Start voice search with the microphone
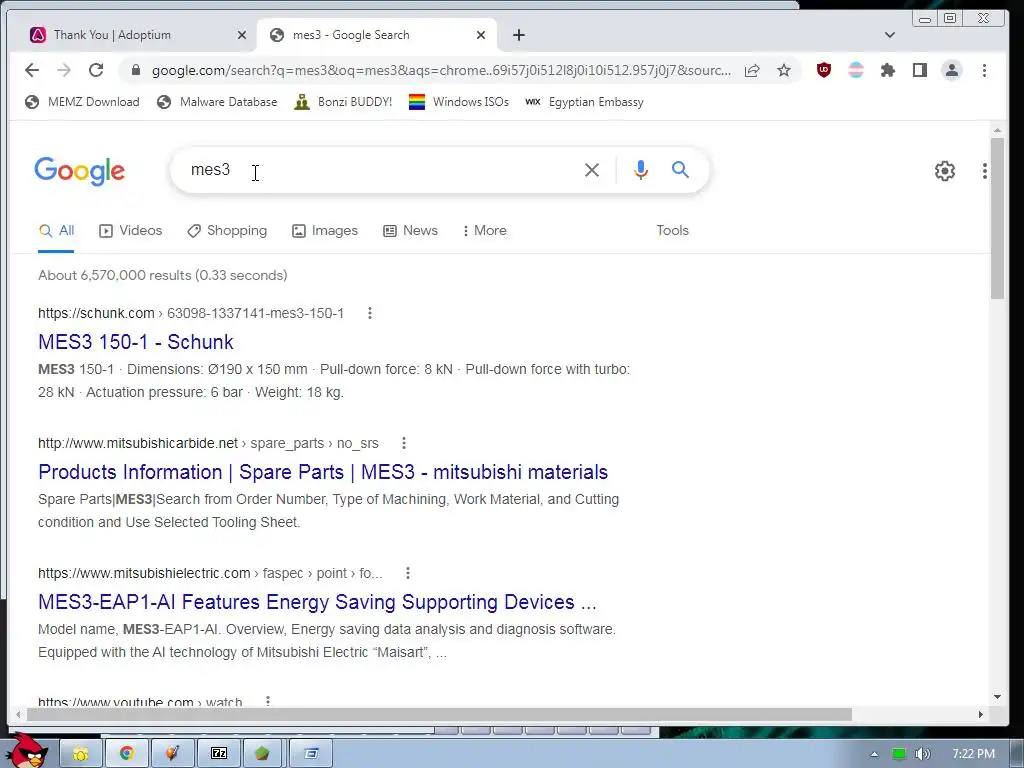Screen dimensions: 1024x768 pos(641,170)
